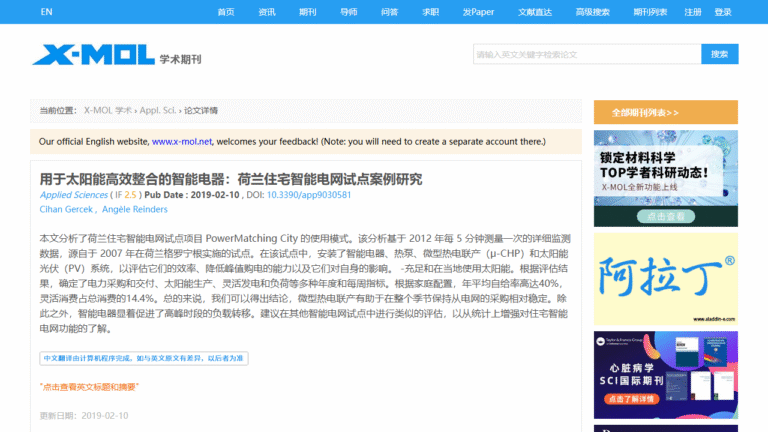Open the 问答 nav item

coord(389,12)
